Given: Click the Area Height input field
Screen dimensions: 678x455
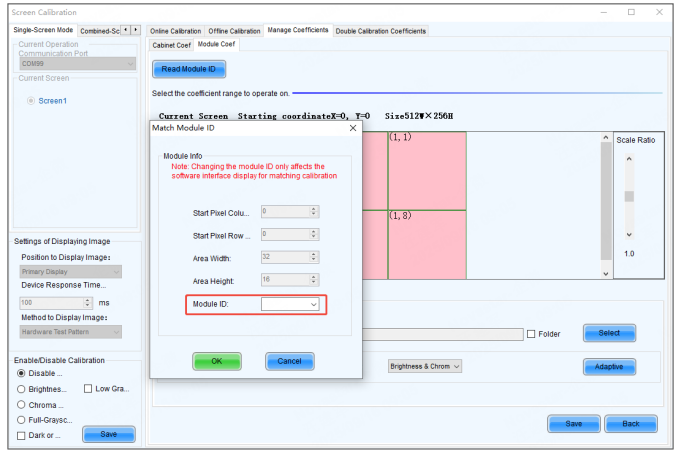Looking at the screenshot, I should click(x=285, y=280).
